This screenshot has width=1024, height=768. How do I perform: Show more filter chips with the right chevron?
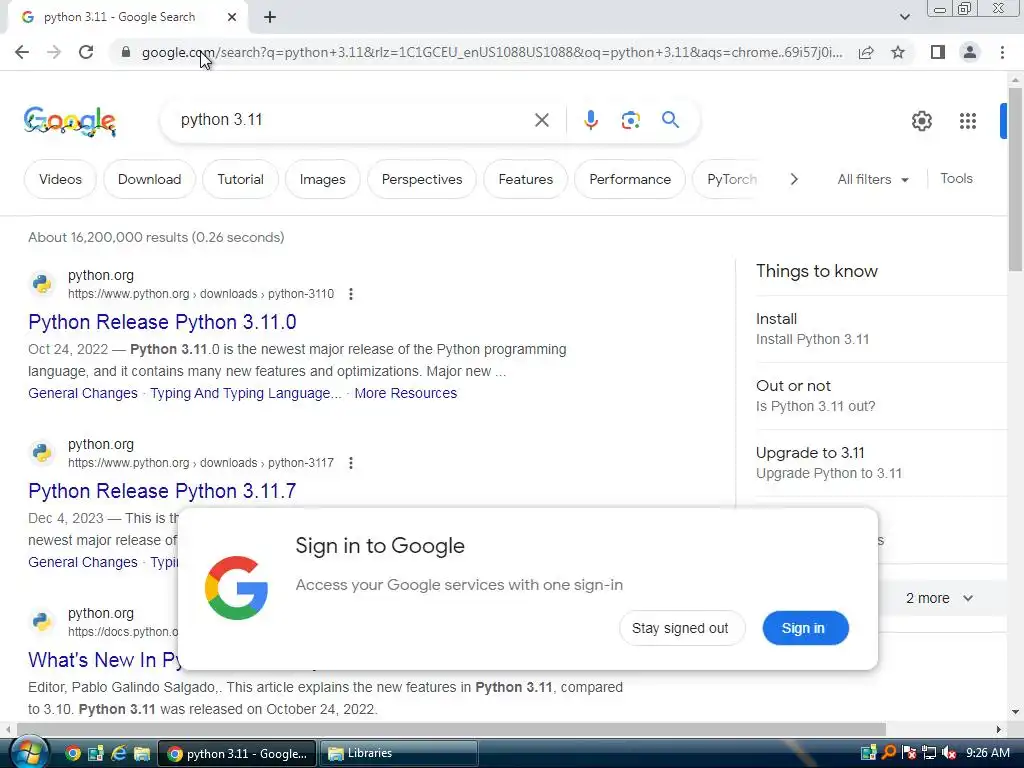click(793, 179)
